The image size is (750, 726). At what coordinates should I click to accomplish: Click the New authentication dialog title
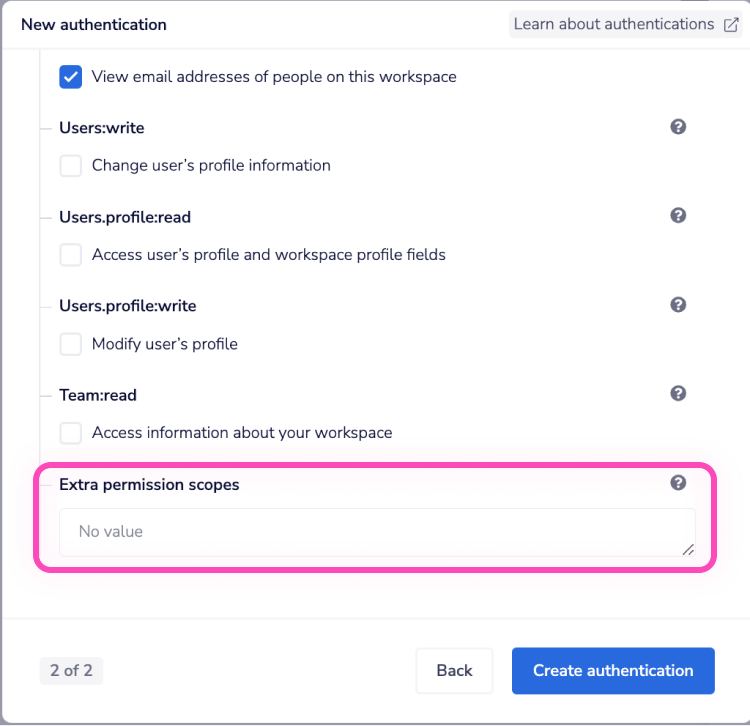point(94,24)
